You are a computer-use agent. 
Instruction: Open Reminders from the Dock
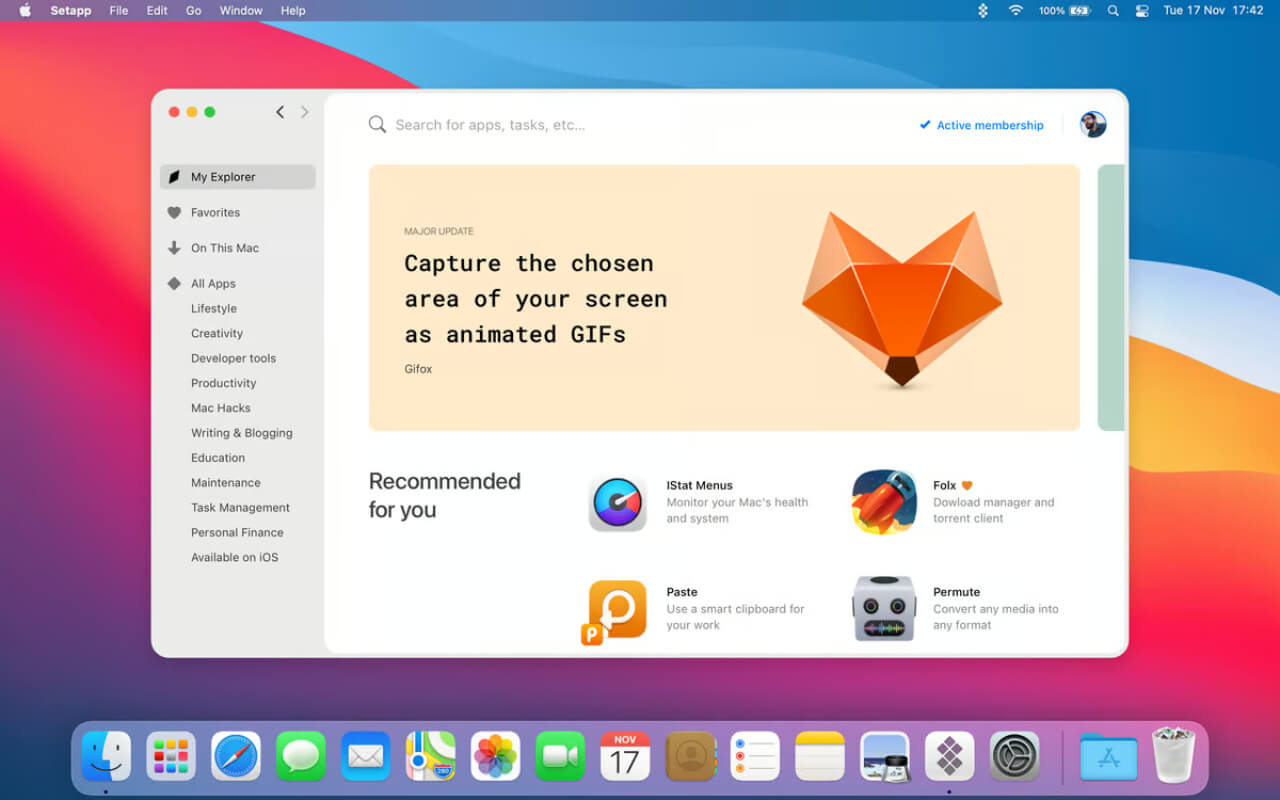755,756
